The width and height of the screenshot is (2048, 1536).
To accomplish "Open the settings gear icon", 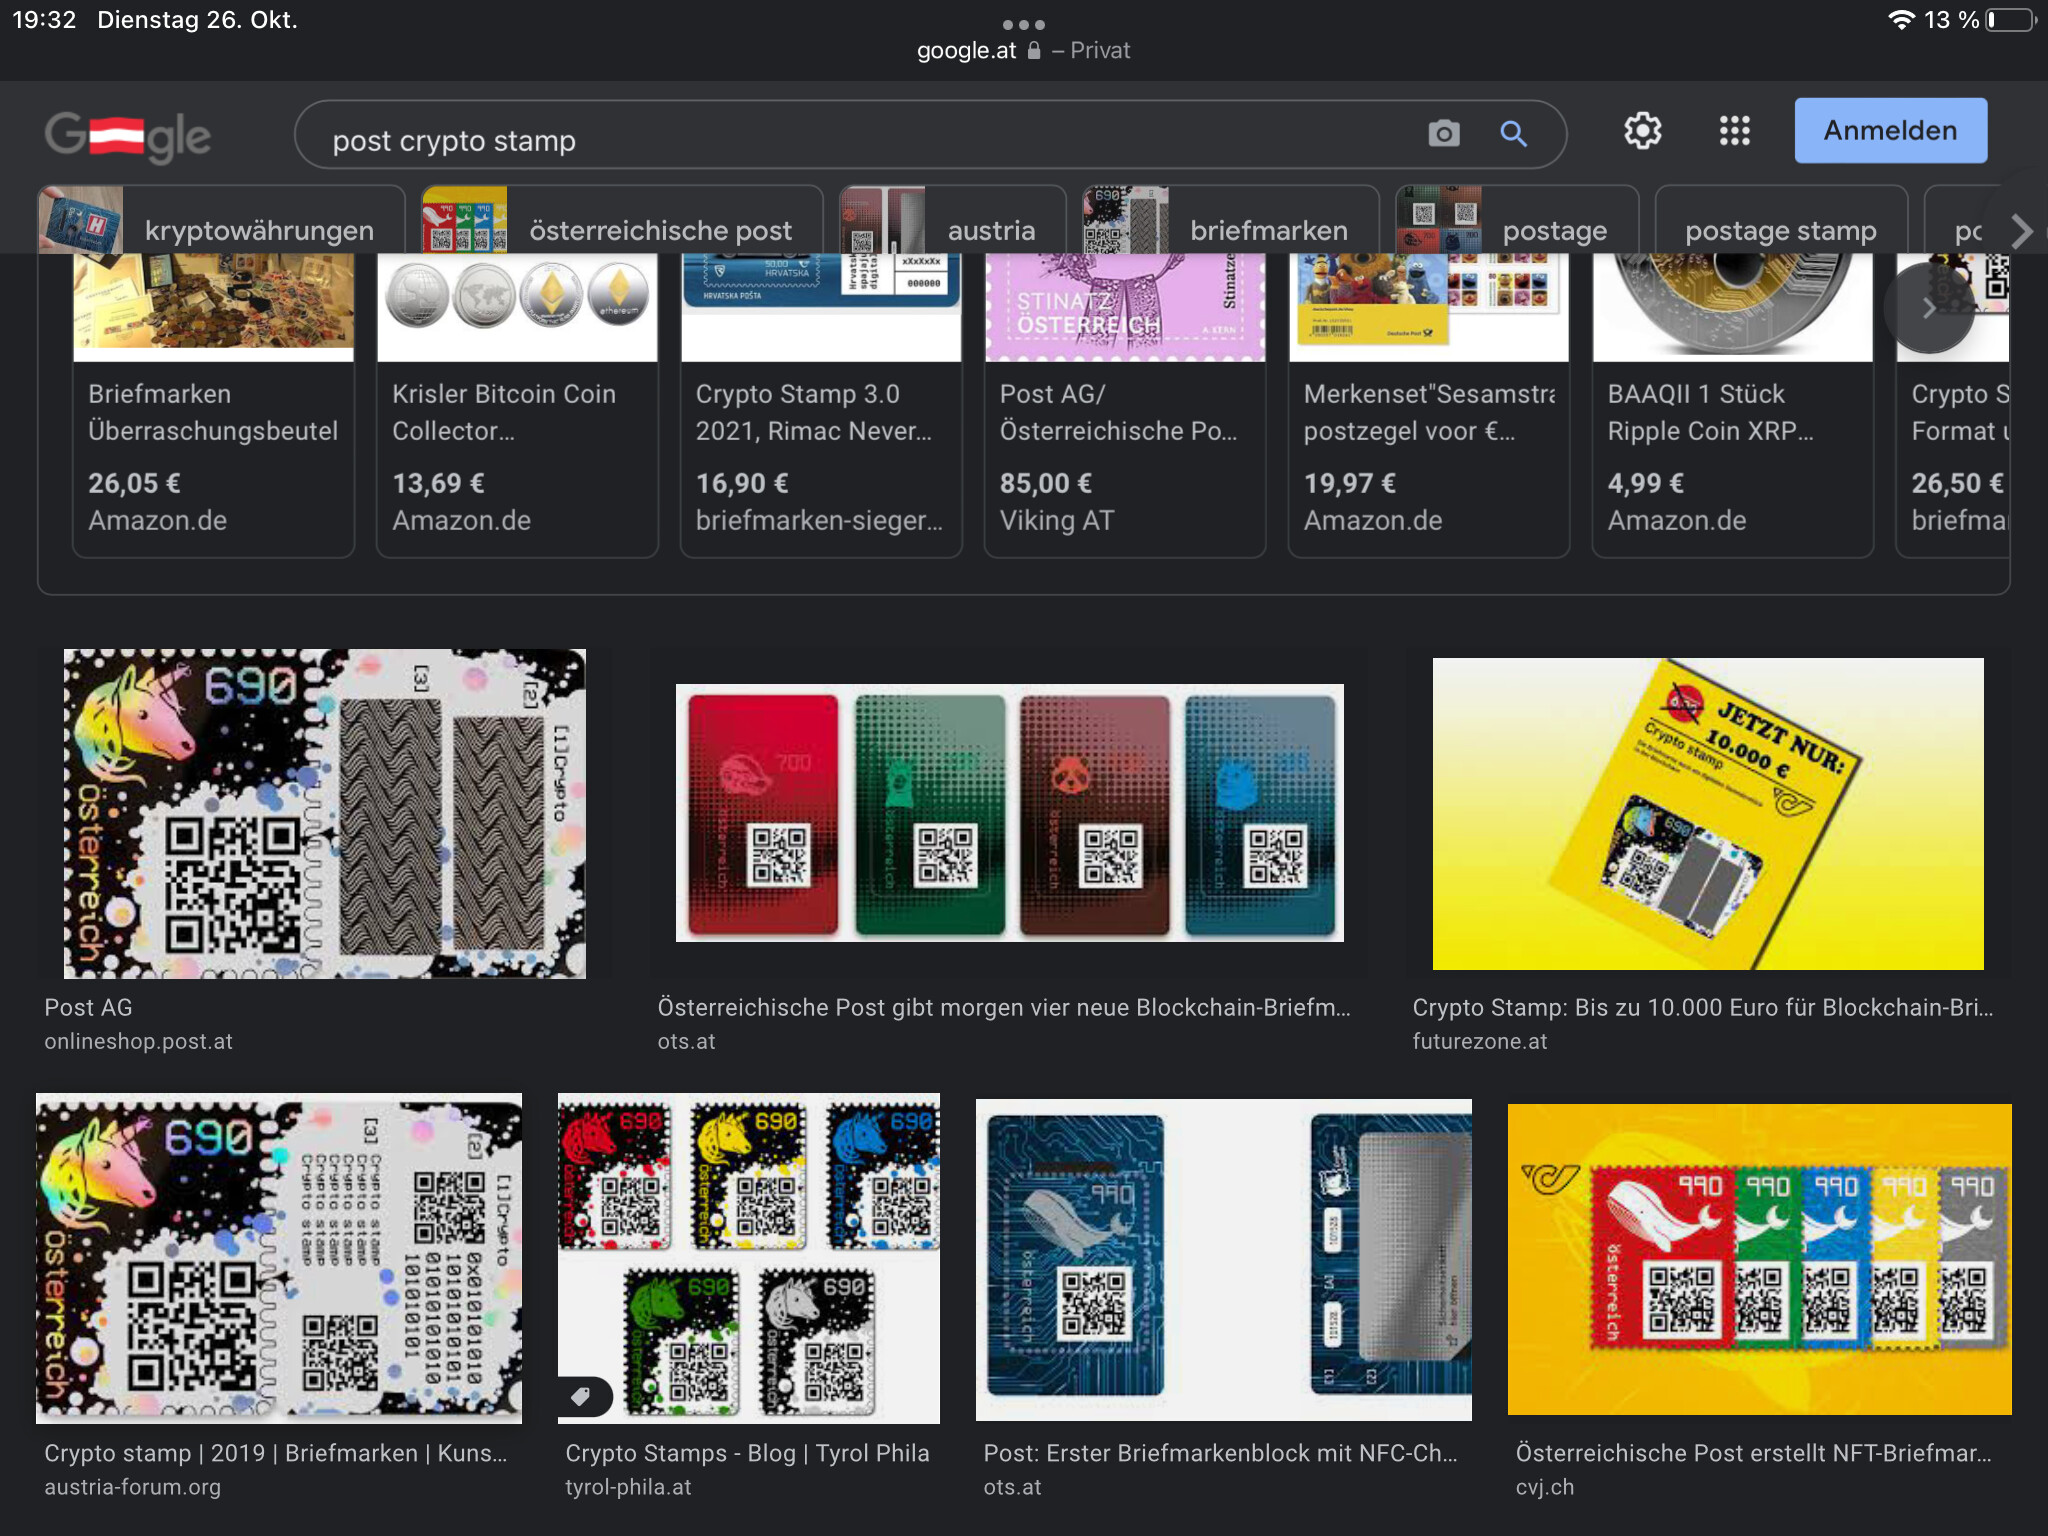I will click(1642, 131).
